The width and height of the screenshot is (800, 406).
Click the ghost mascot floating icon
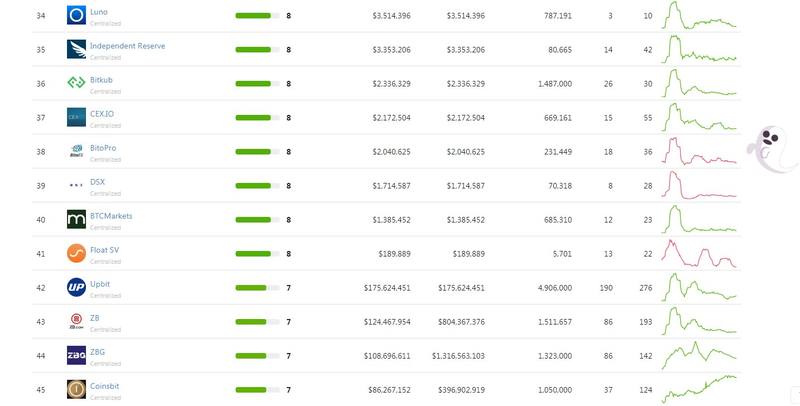[x=771, y=149]
